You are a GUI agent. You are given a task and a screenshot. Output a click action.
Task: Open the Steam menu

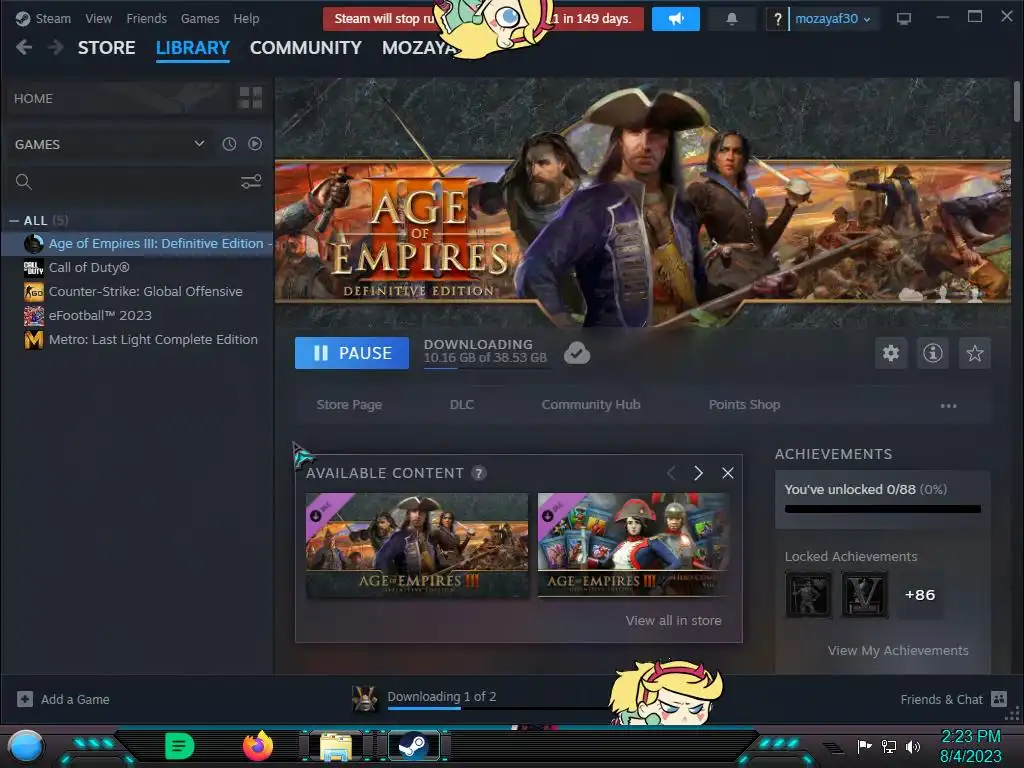[x=53, y=19]
